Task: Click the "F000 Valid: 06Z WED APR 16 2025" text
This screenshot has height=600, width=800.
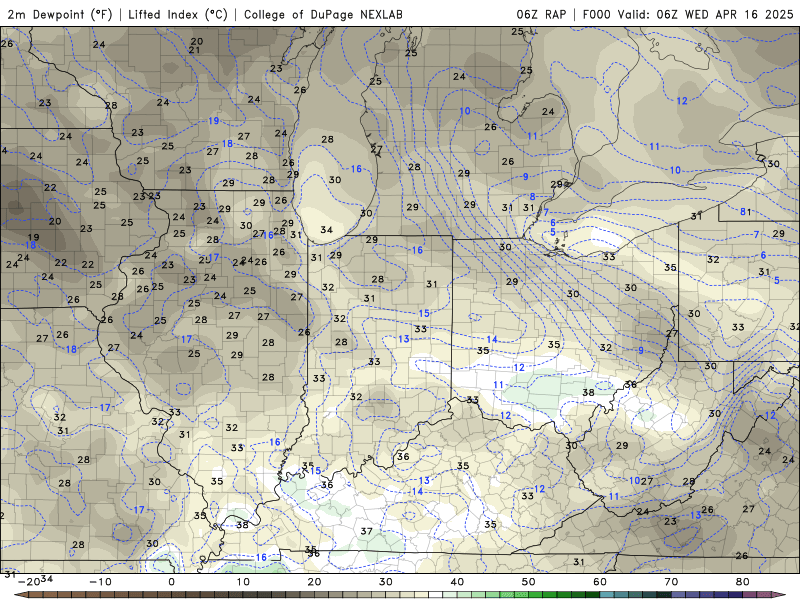Action: (688, 14)
